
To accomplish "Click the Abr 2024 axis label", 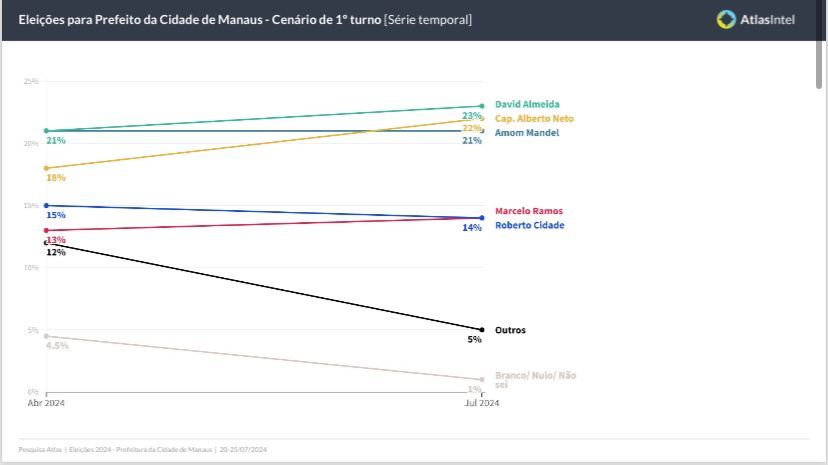I will pyautogui.click(x=46, y=403).
